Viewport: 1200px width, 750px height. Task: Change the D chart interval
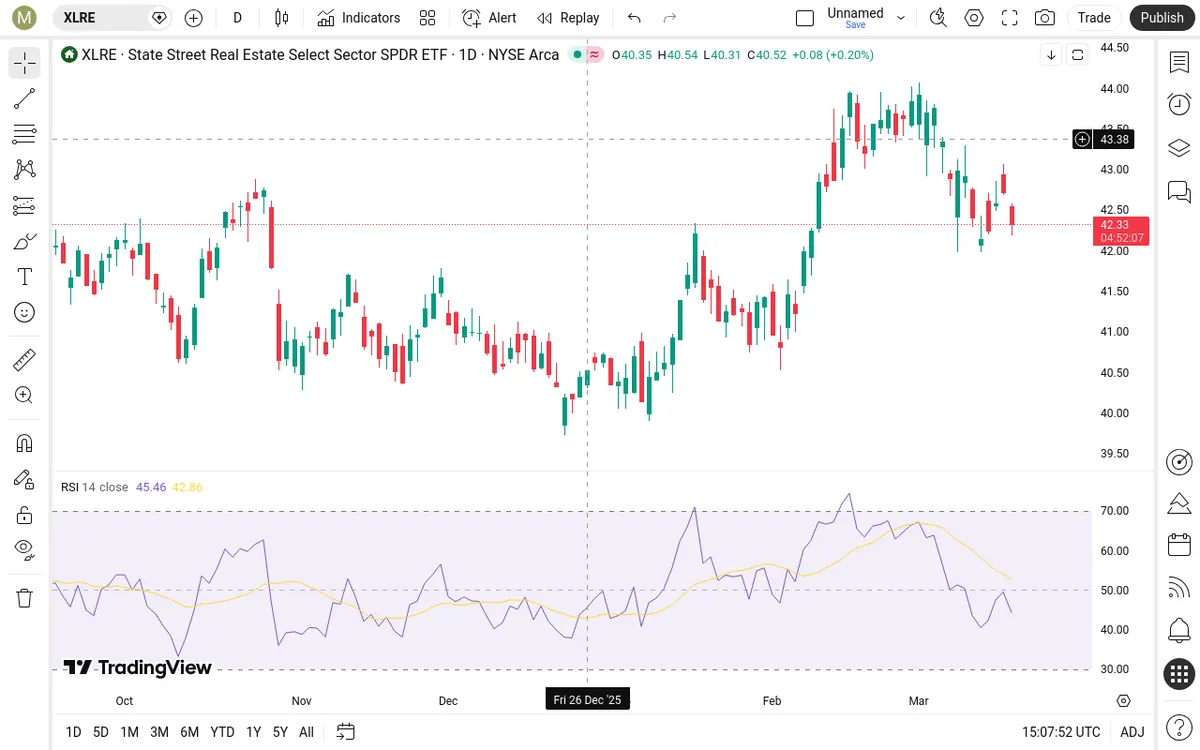[x=237, y=18]
